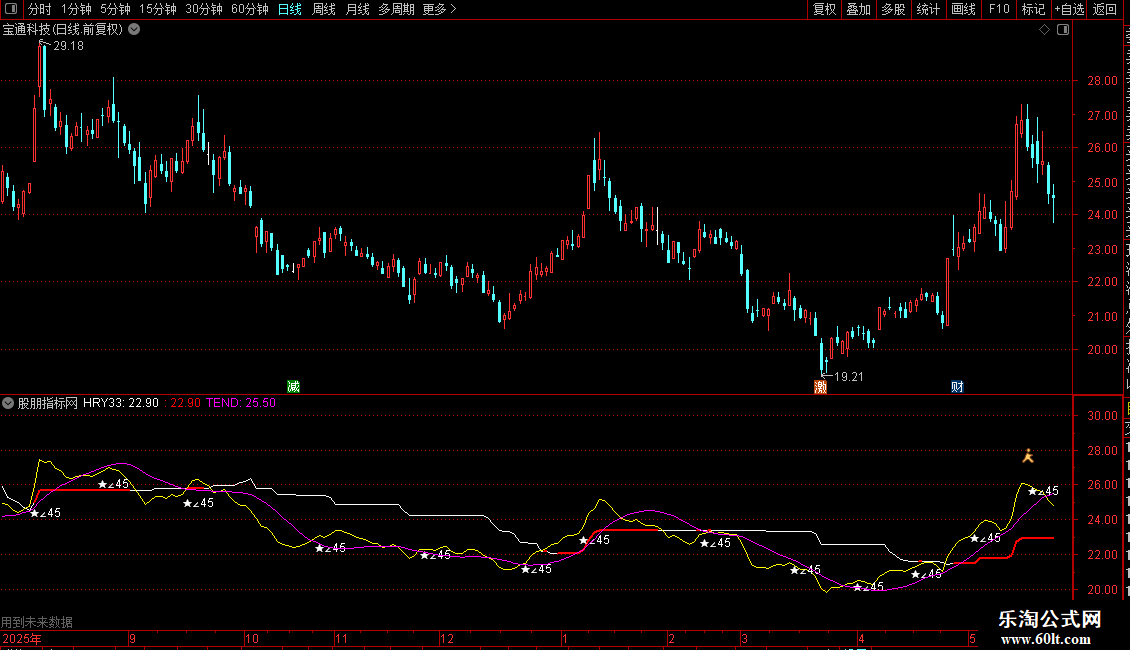Click the 28.00 main chart price scale

point(1103,81)
